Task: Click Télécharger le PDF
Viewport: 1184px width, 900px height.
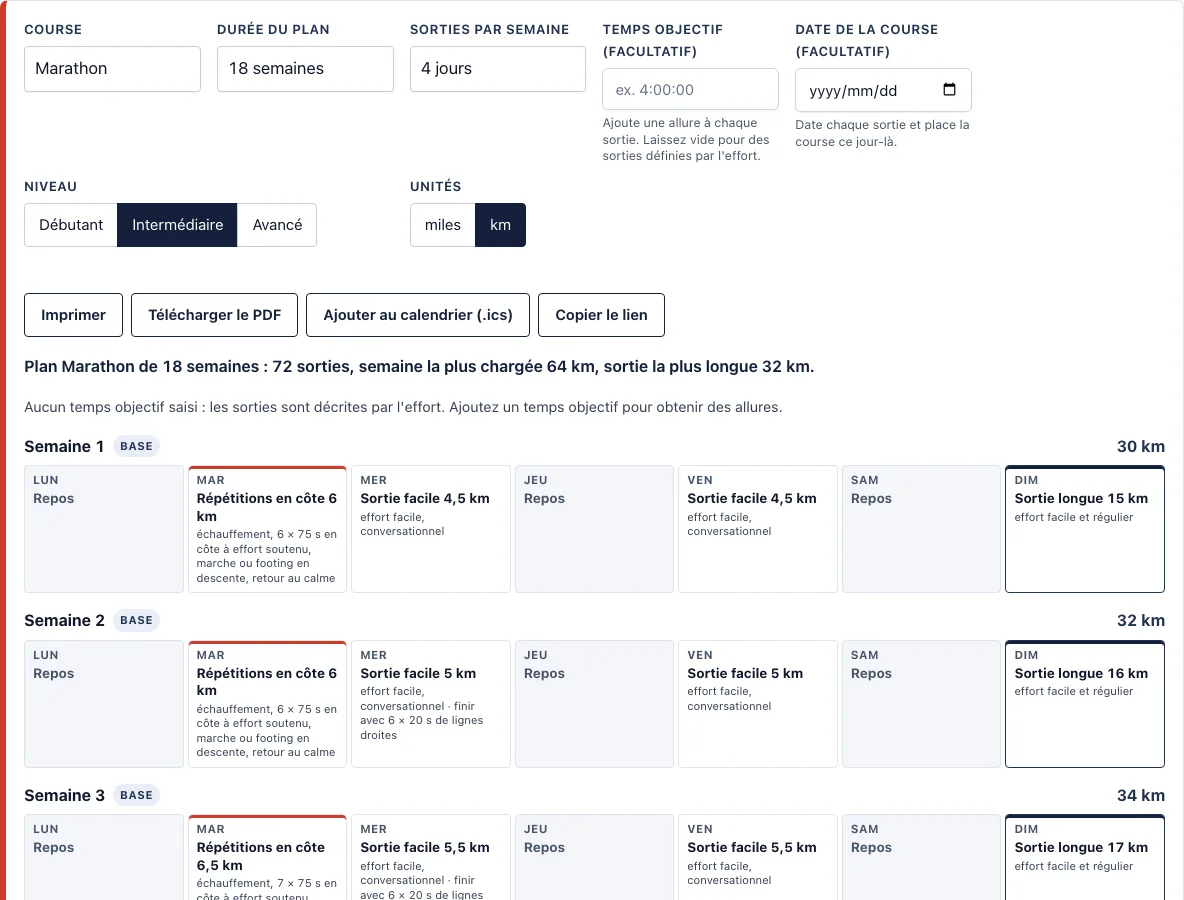Action: 214,315
